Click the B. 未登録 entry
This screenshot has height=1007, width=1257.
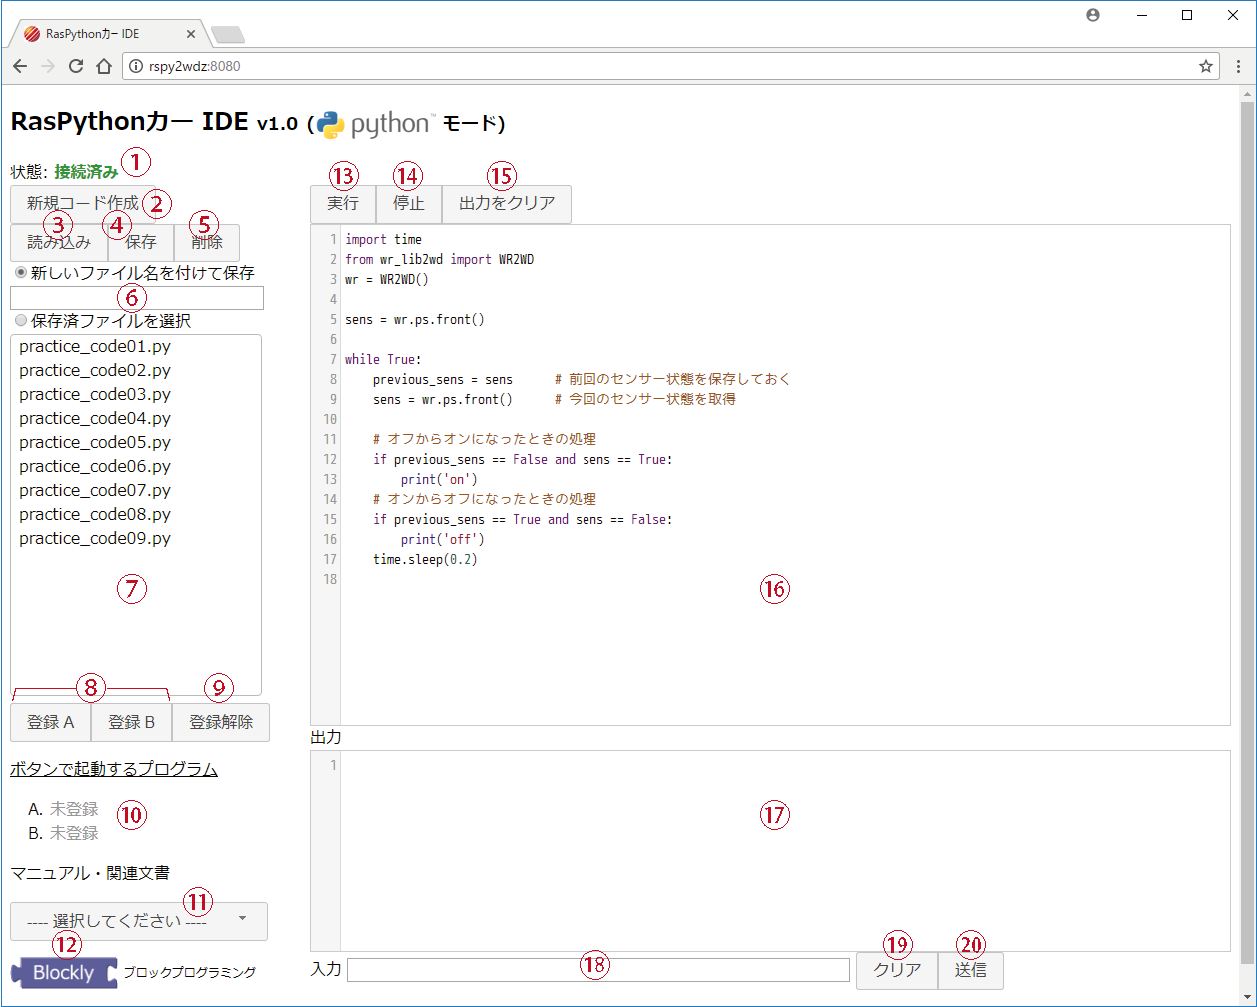[64, 833]
